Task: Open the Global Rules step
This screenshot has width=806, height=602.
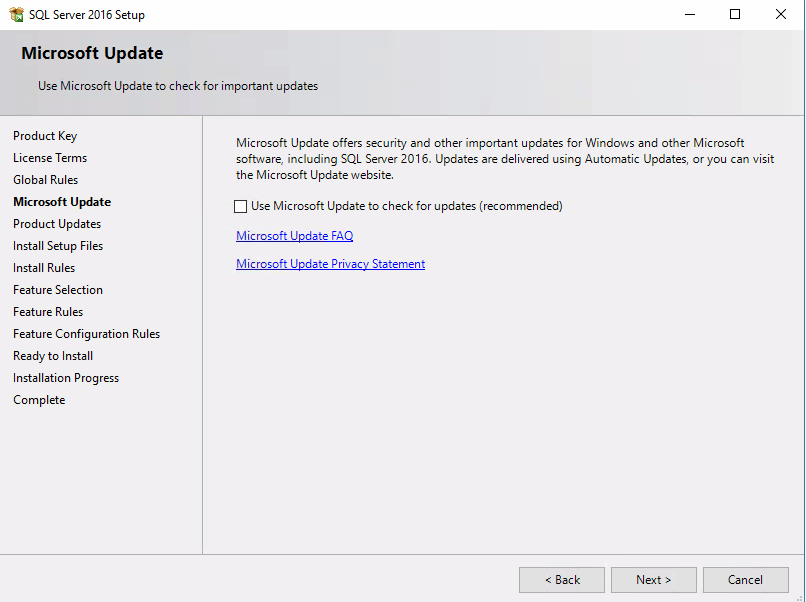Action: (x=45, y=179)
